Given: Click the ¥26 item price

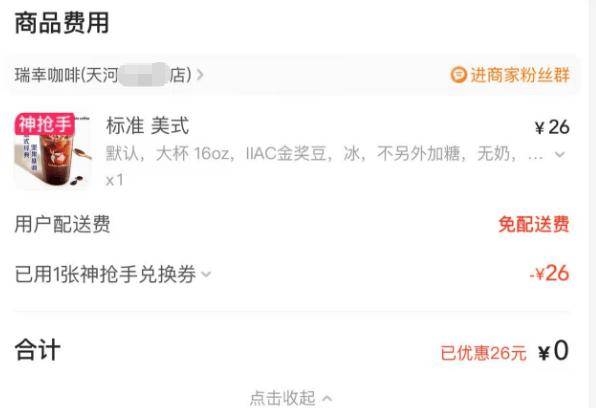Looking at the screenshot, I should tap(552, 127).
